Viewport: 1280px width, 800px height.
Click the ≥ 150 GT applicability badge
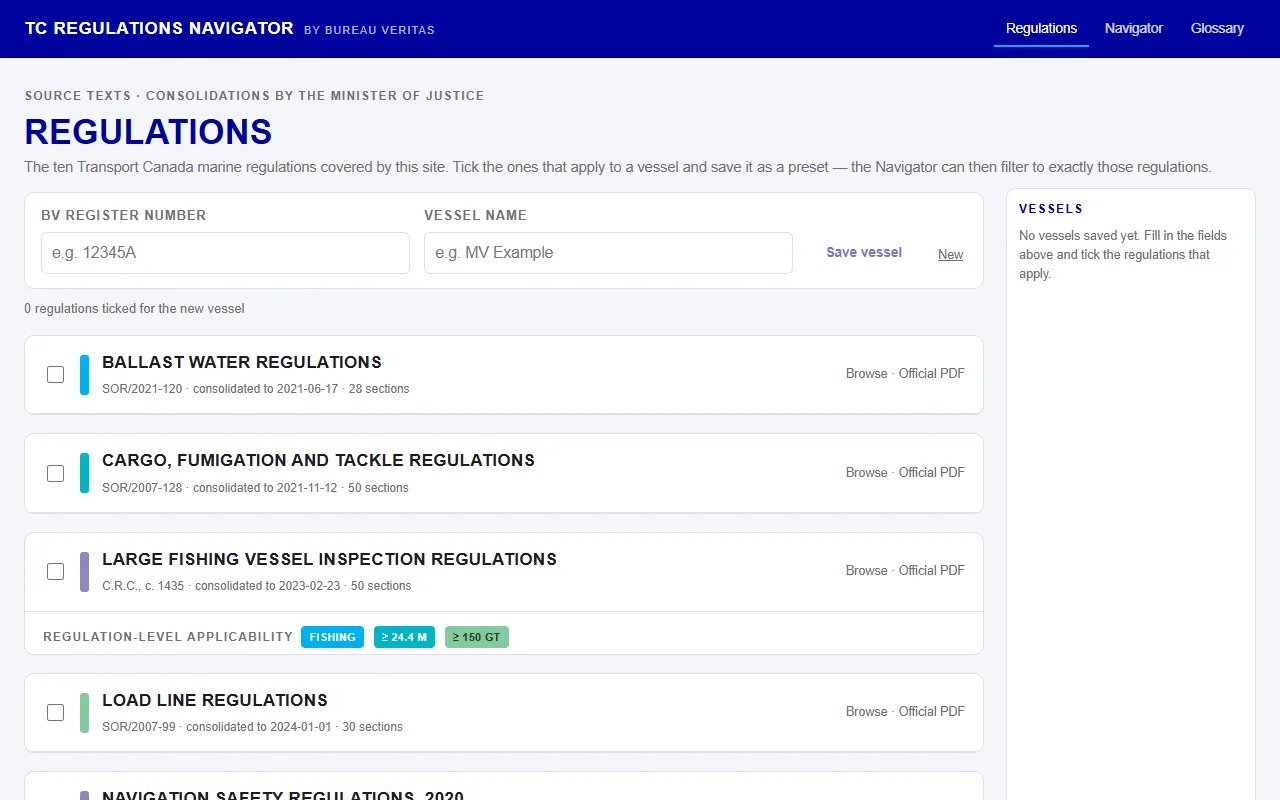coord(477,637)
